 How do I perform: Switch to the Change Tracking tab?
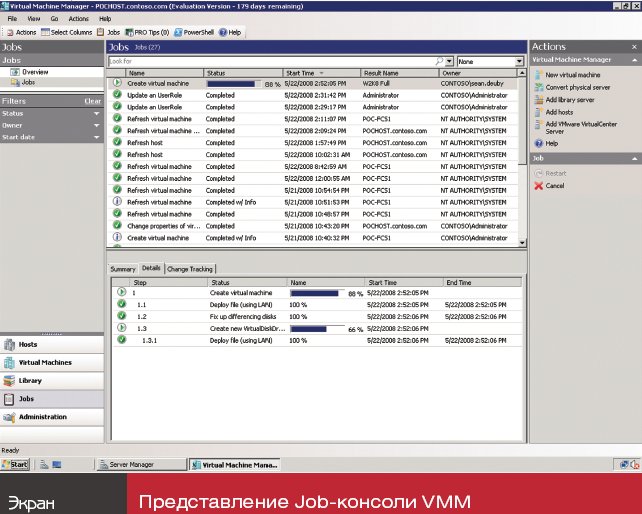[x=189, y=269]
